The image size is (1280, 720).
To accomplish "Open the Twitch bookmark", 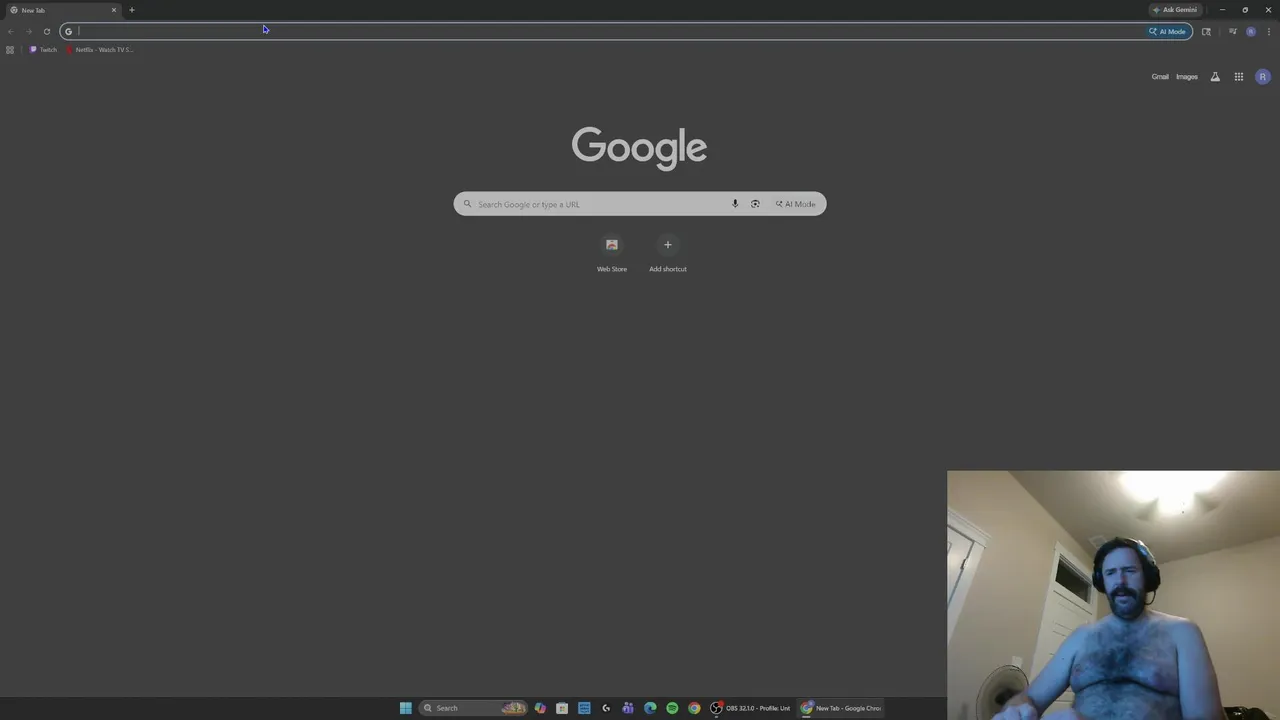I will point(43,49).
